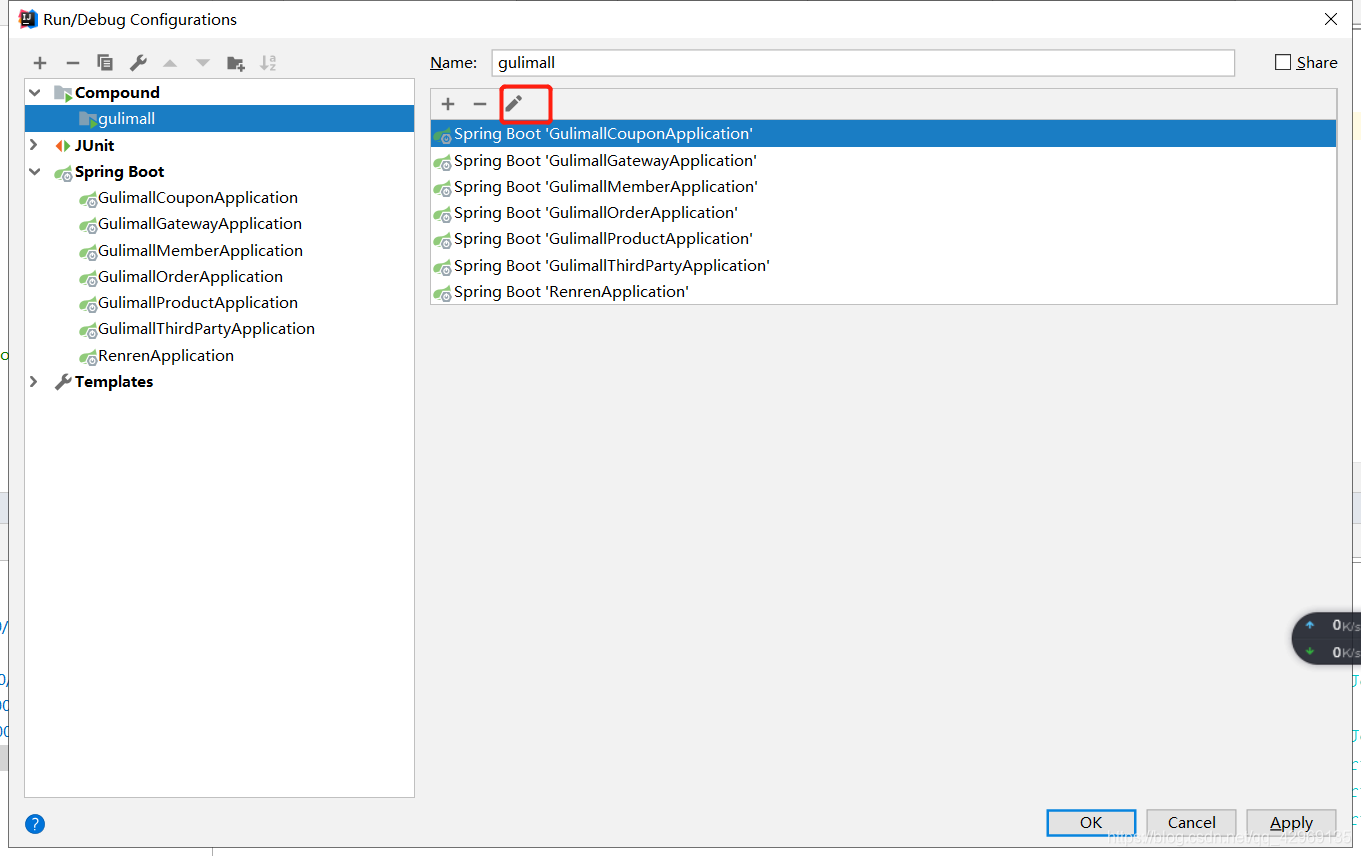Click Spring Boot category icon in tree
This screenshot has height=856, width=1361.
click(x=63, y=172)
